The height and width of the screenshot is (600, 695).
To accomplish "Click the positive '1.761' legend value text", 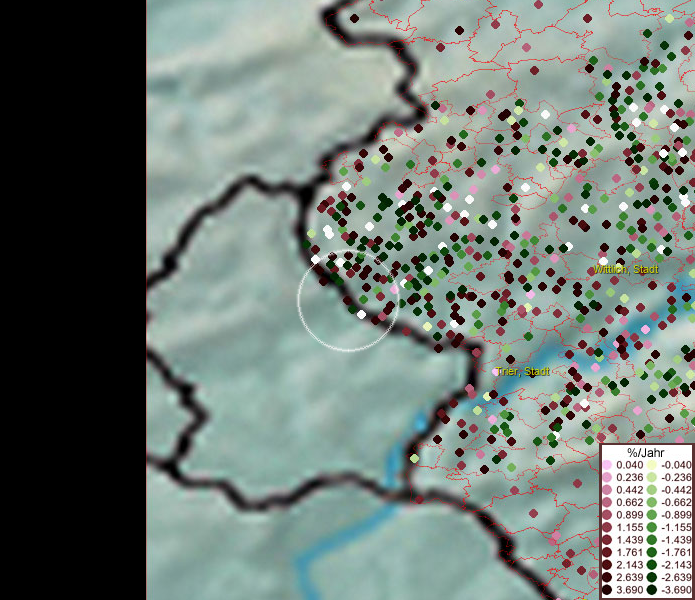I will 629,553.
